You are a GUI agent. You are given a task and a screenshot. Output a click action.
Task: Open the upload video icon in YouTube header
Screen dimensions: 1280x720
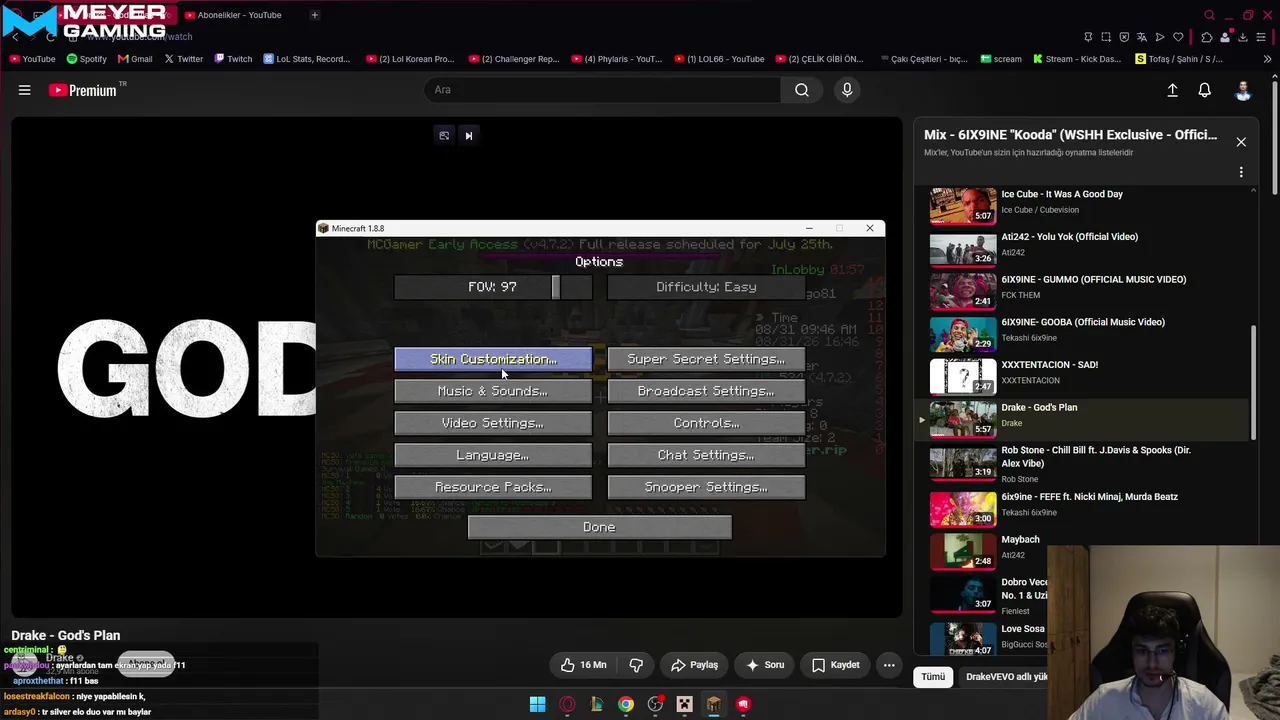pyautogui.click(x=1172, y=90)
